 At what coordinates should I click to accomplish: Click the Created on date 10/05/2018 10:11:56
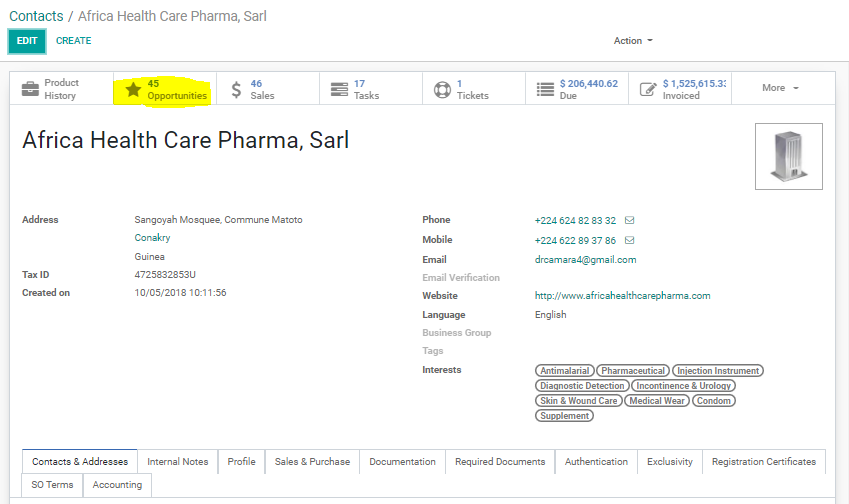(180, 293)
